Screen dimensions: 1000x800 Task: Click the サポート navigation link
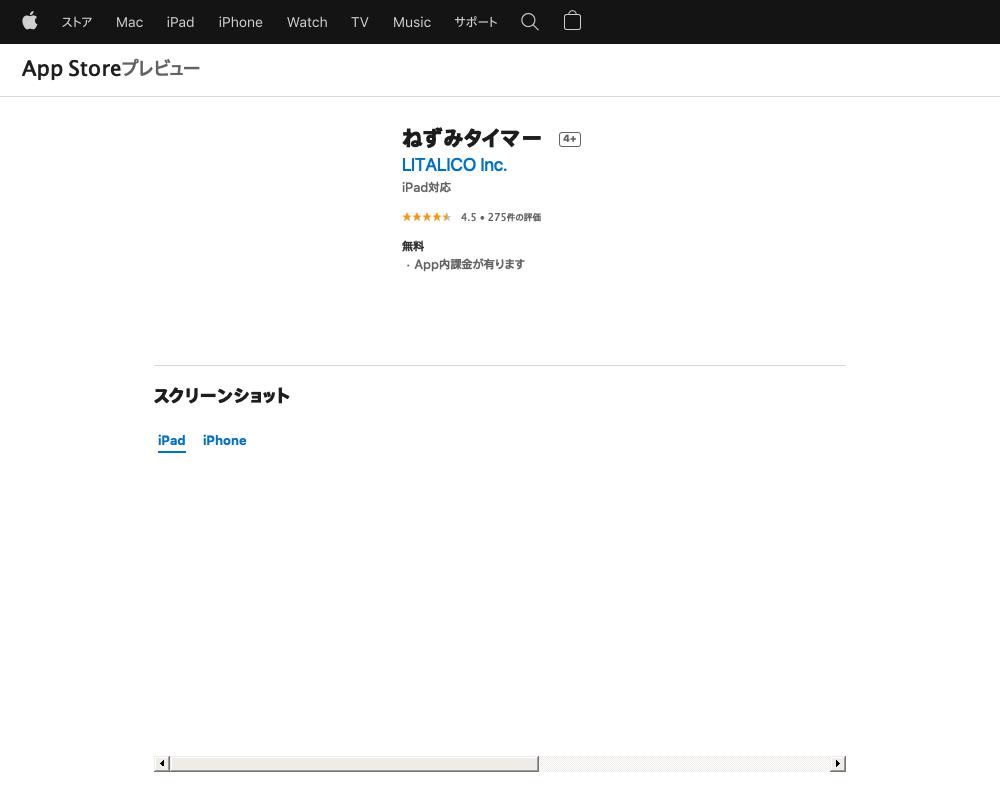(475, 22)
